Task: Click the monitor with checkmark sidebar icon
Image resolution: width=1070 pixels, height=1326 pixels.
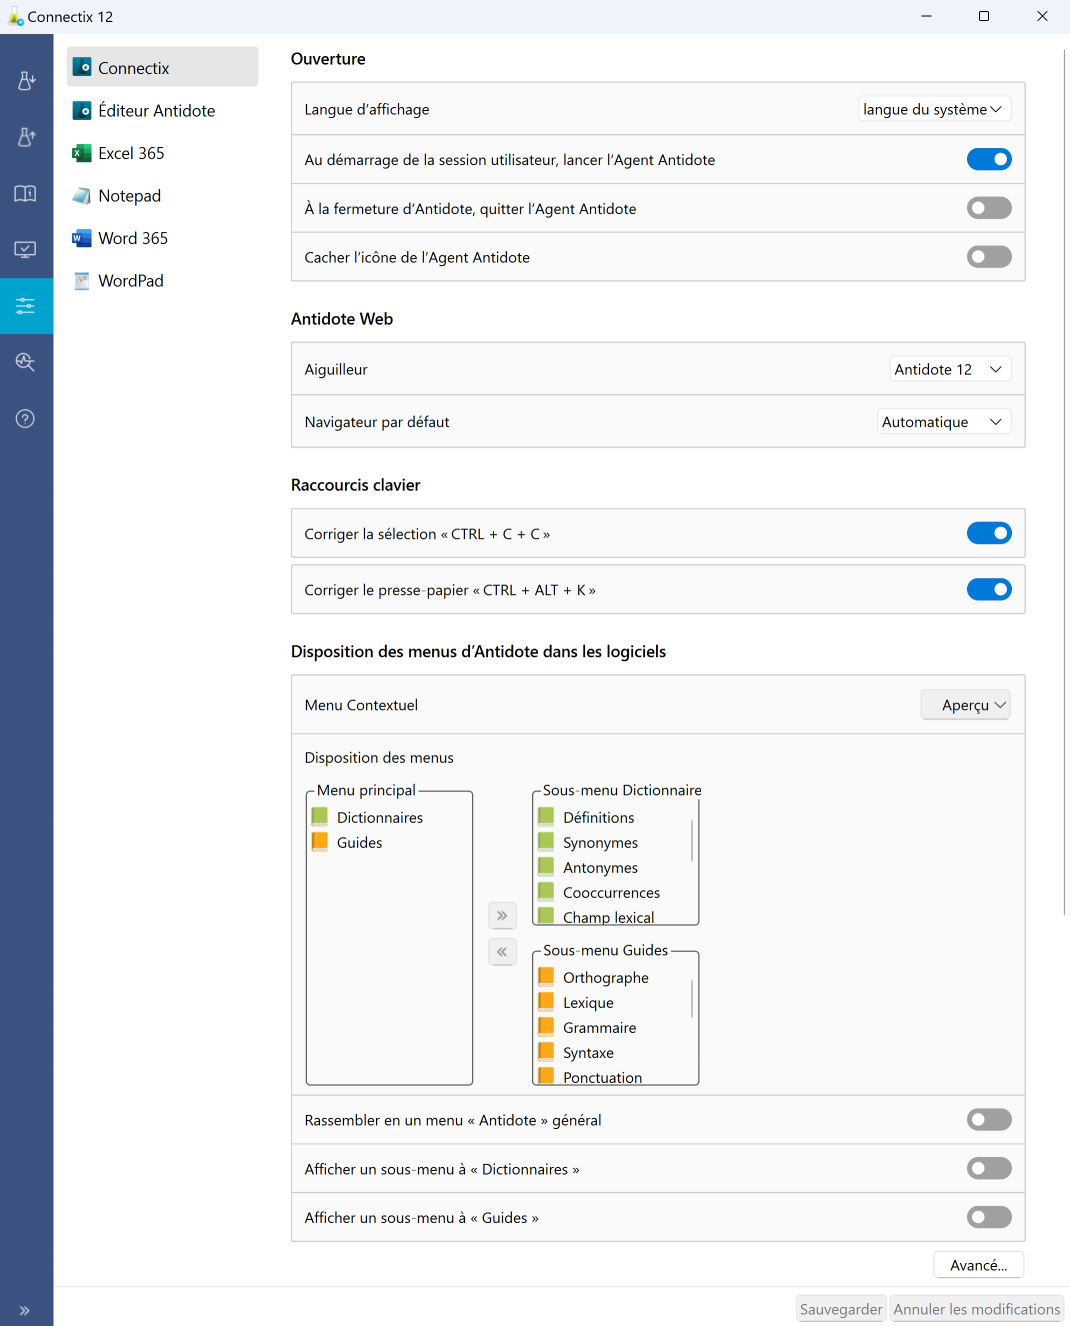Action: point(26,249)
